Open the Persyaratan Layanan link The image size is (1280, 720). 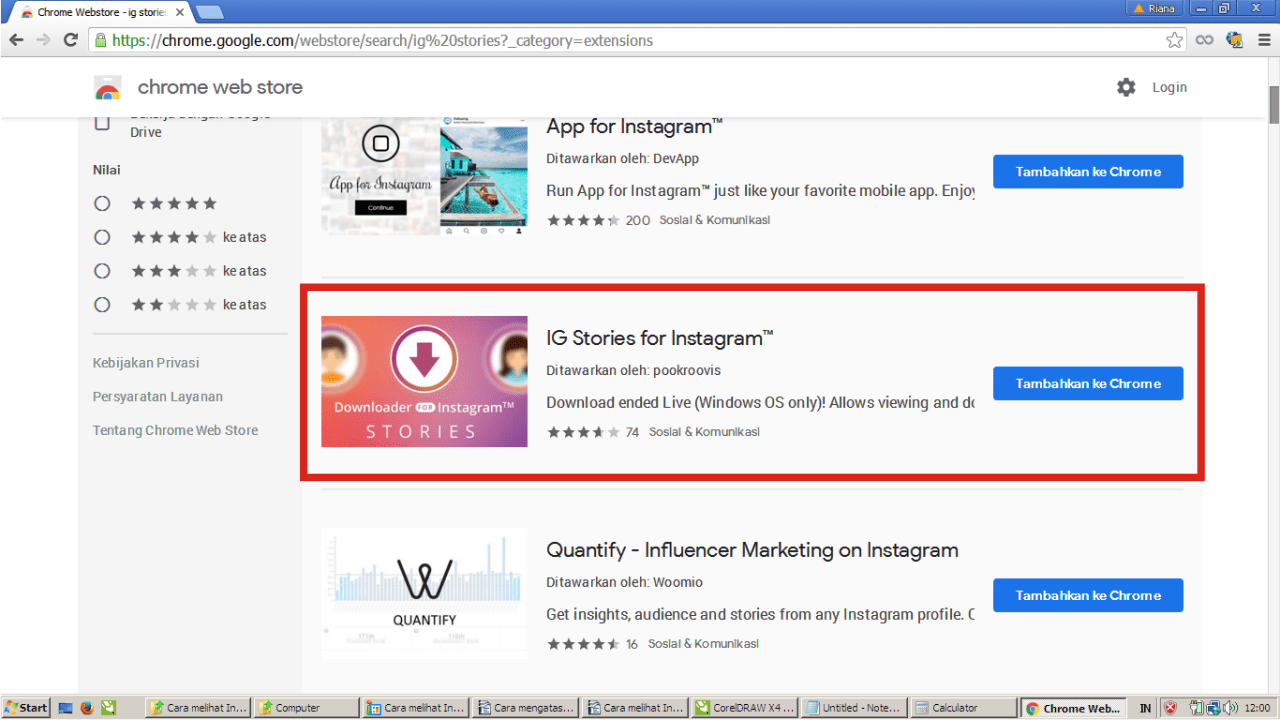[158, 397]
